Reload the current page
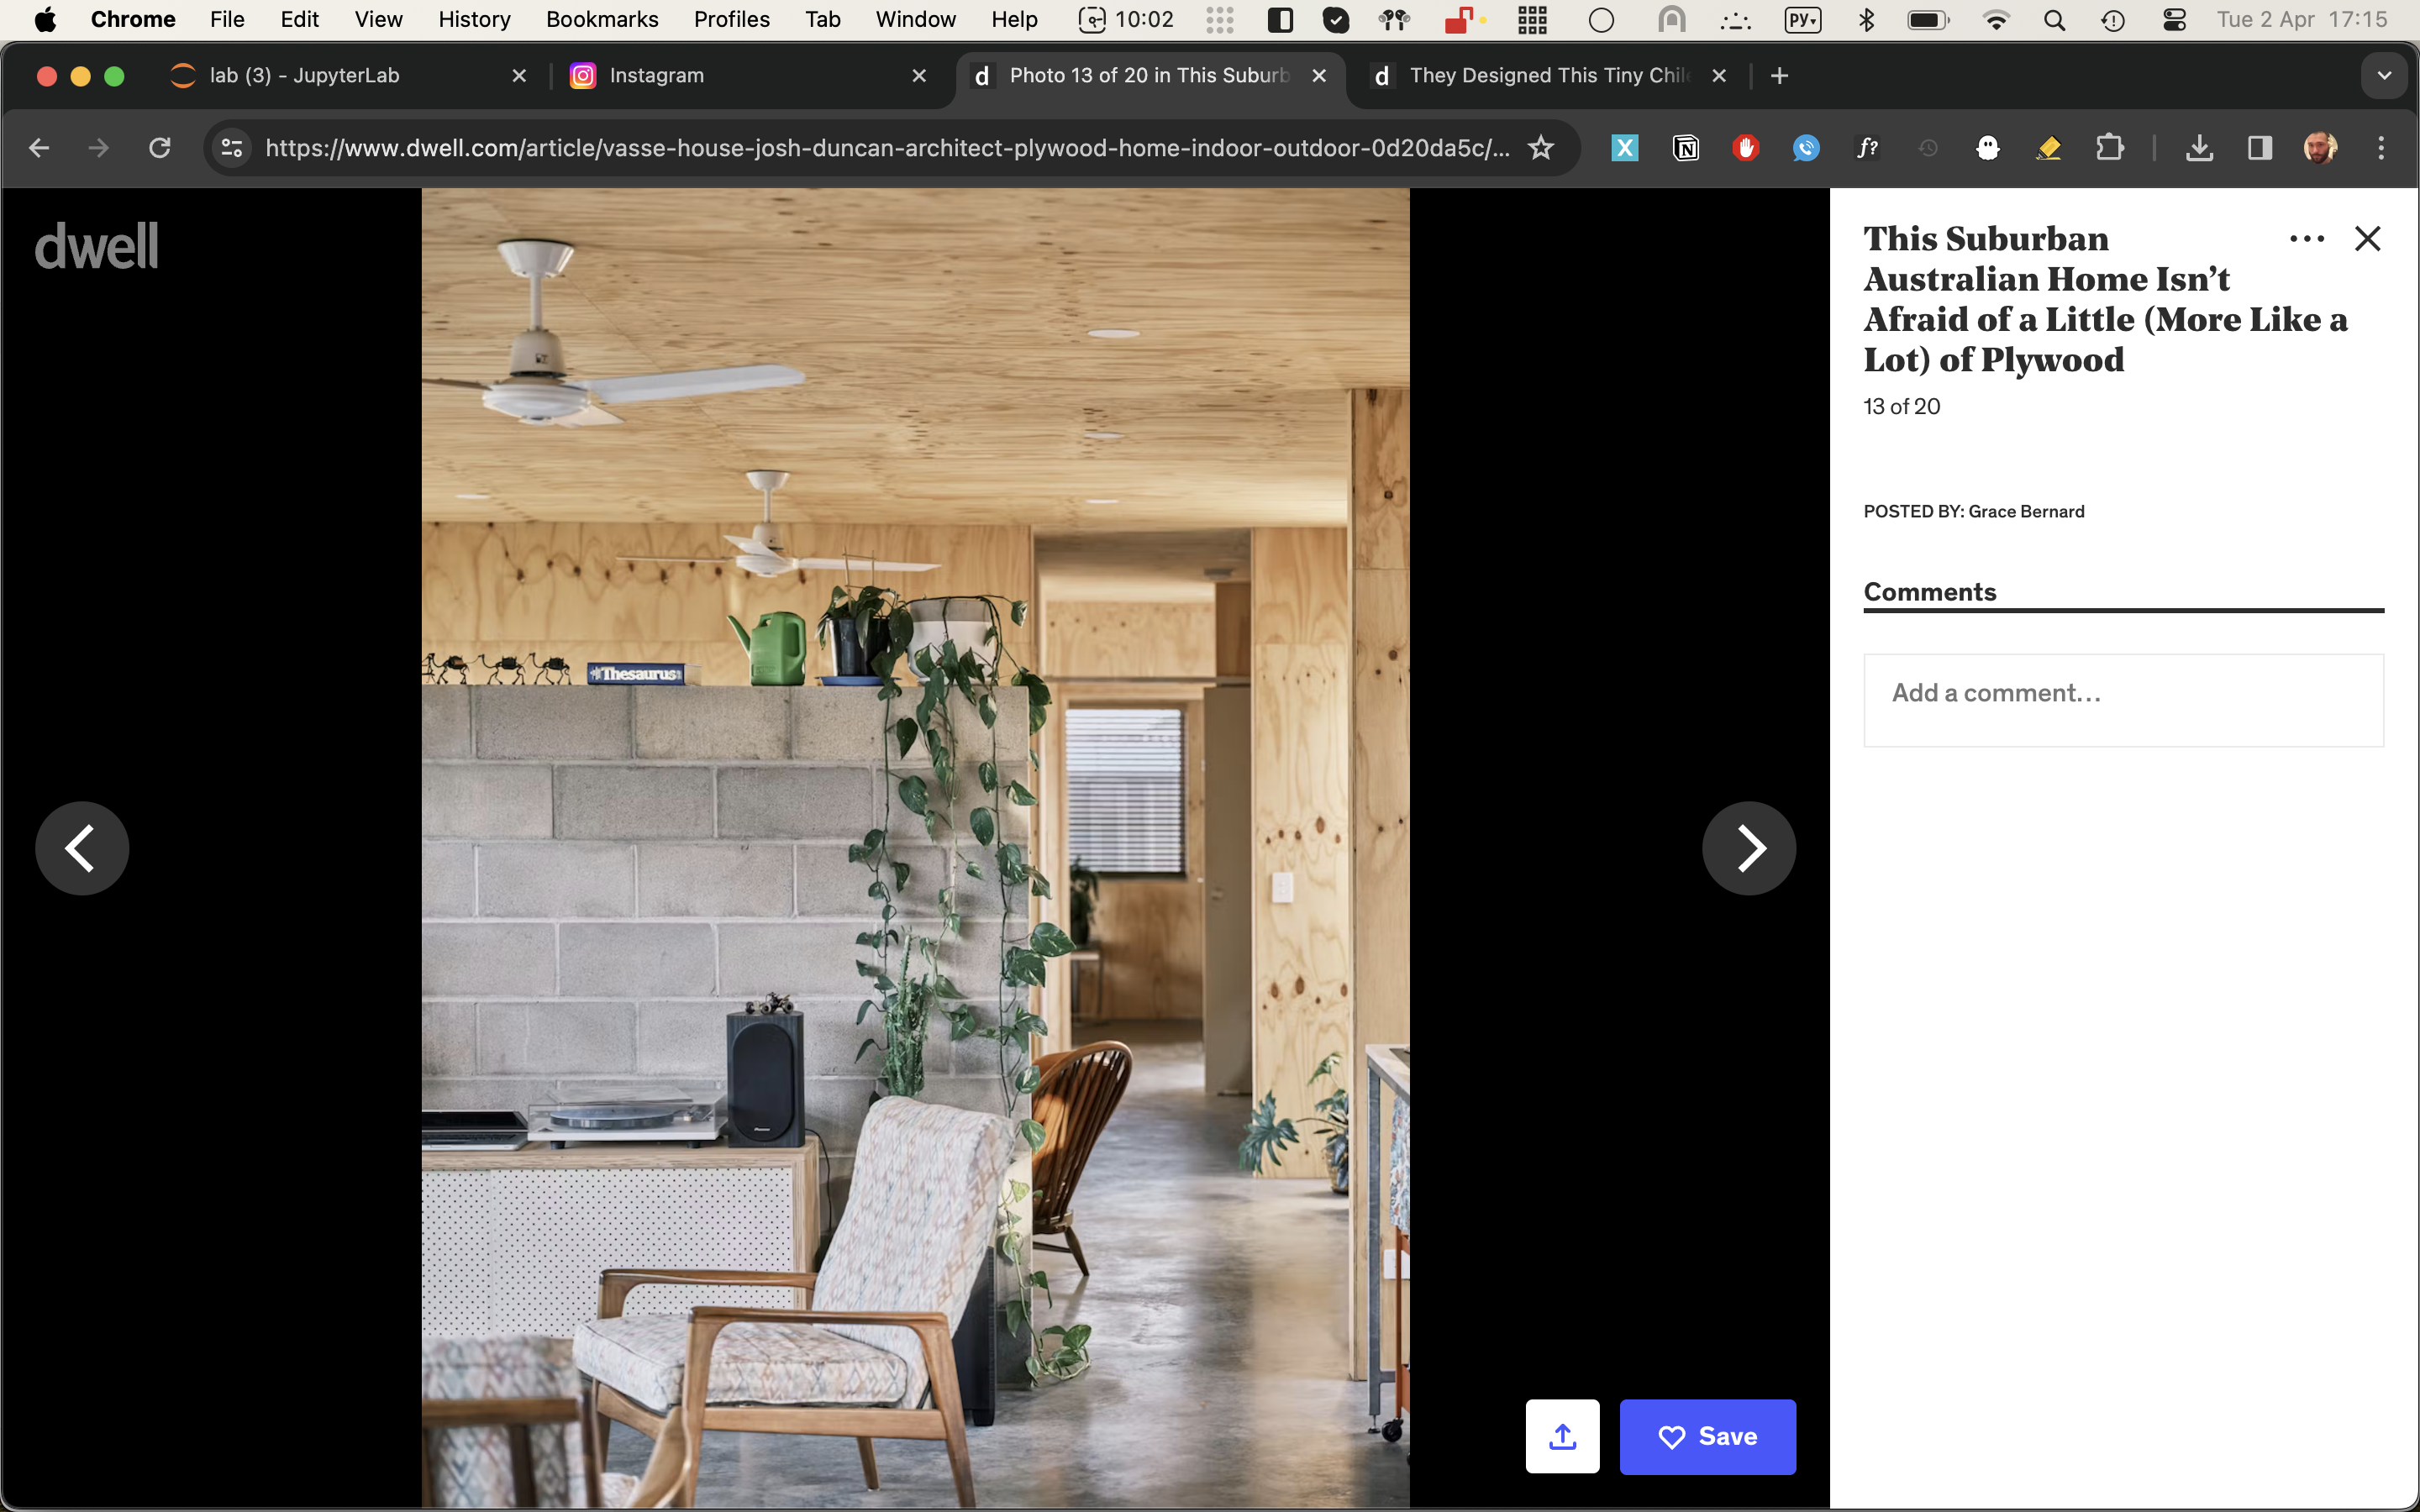This screenshot has width=2420, height=1512. 160,148
